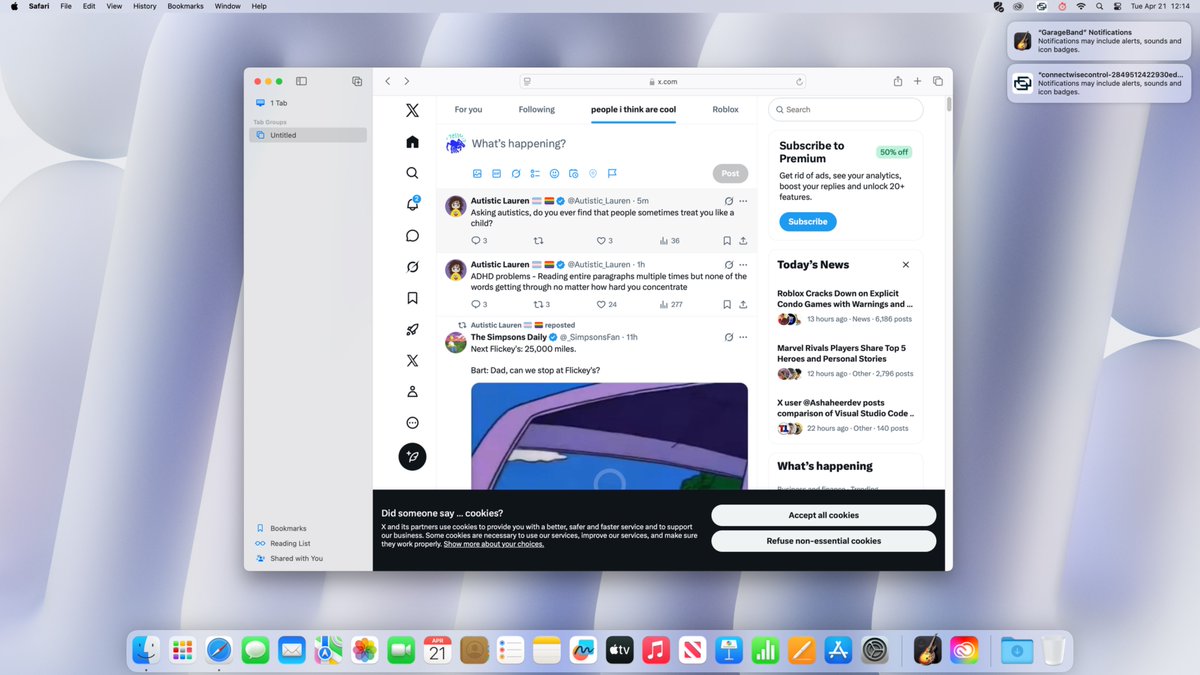Open Roblox Cracks Down news story
Screen dimensions: 1200x675
845,306
